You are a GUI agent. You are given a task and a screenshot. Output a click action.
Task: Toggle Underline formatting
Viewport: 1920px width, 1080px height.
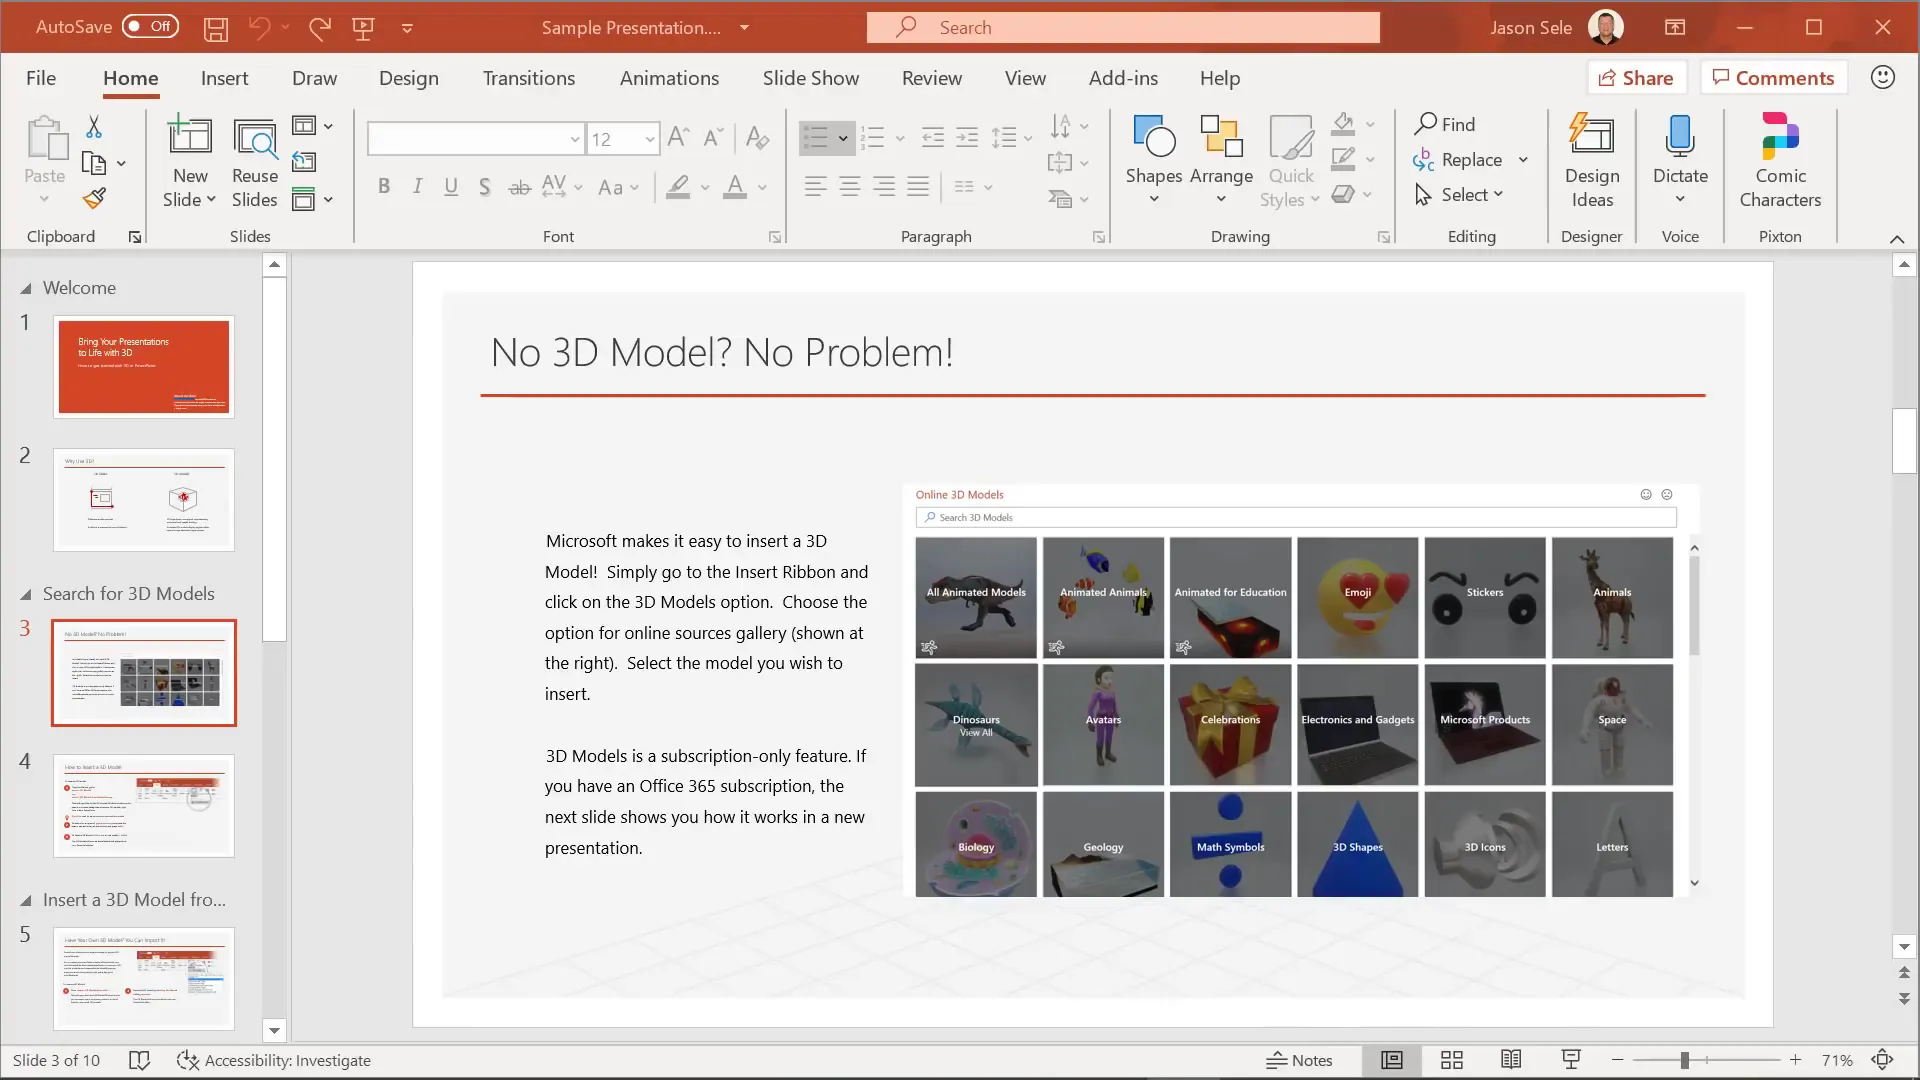coord(451,187)
